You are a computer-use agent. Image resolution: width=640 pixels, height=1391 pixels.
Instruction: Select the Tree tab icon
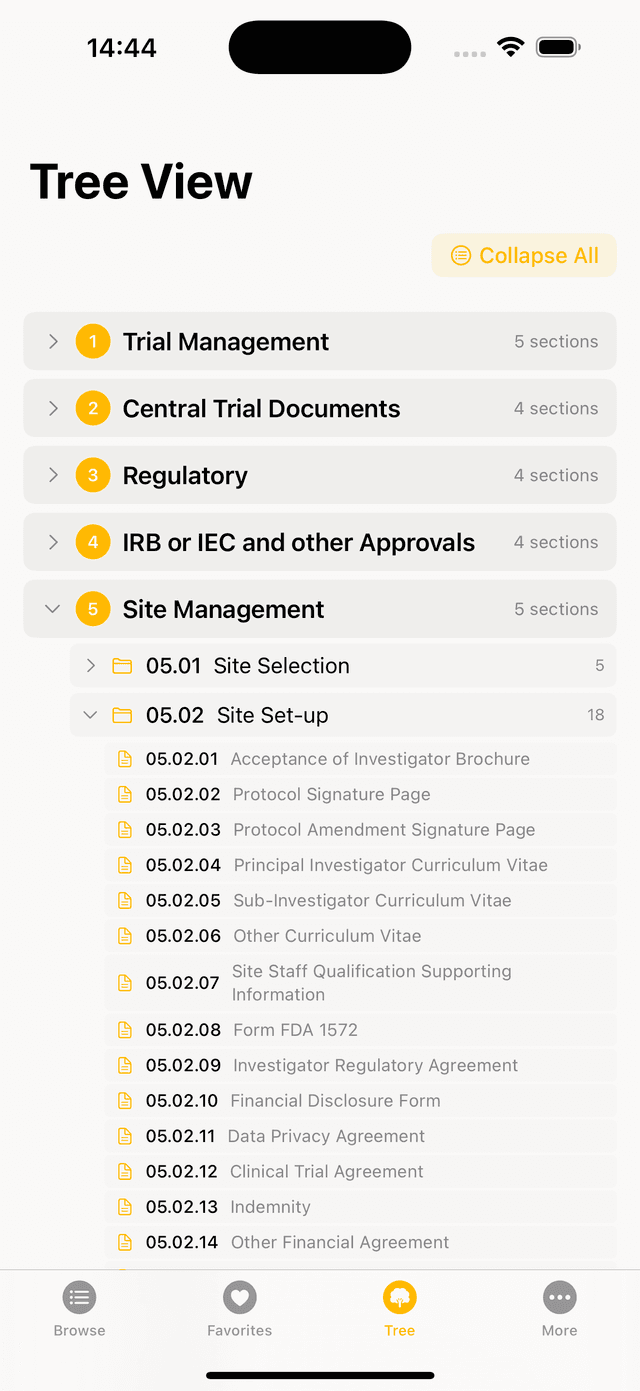pyautogui.click(x=399, y=1298)
